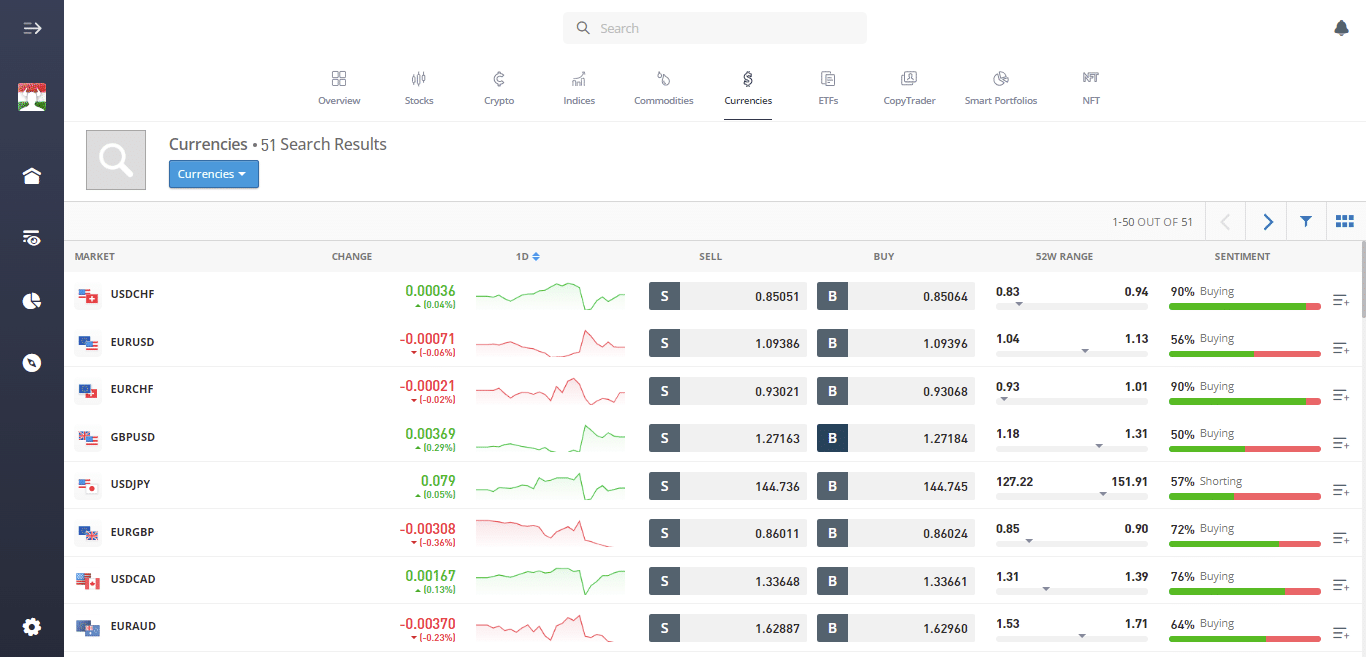Switch to grid view layout
This screenshot has height=657, width=1366.
[x=1344, y=221]
